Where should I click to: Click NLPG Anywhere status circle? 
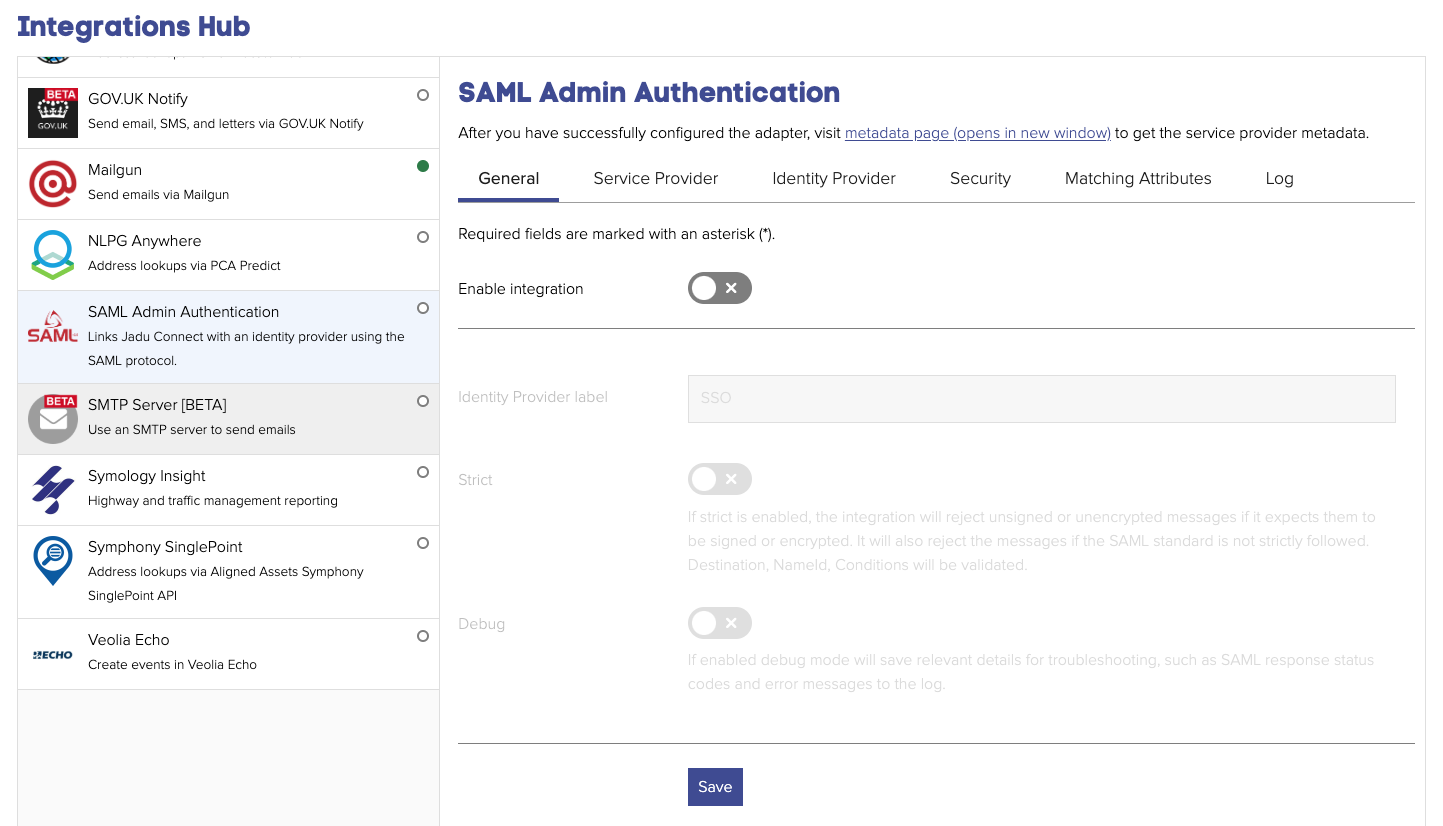pos(423,237)
